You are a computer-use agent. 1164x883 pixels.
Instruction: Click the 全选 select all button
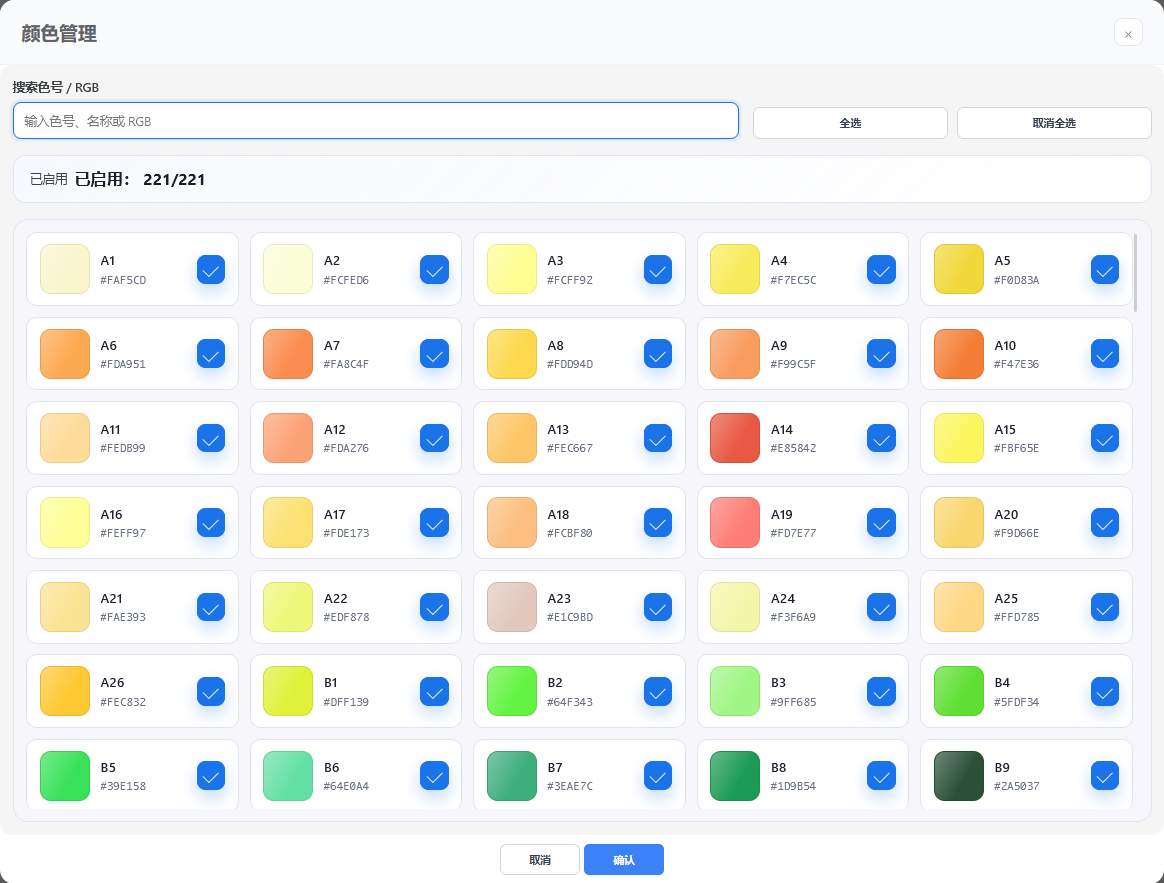coord(850,123)
